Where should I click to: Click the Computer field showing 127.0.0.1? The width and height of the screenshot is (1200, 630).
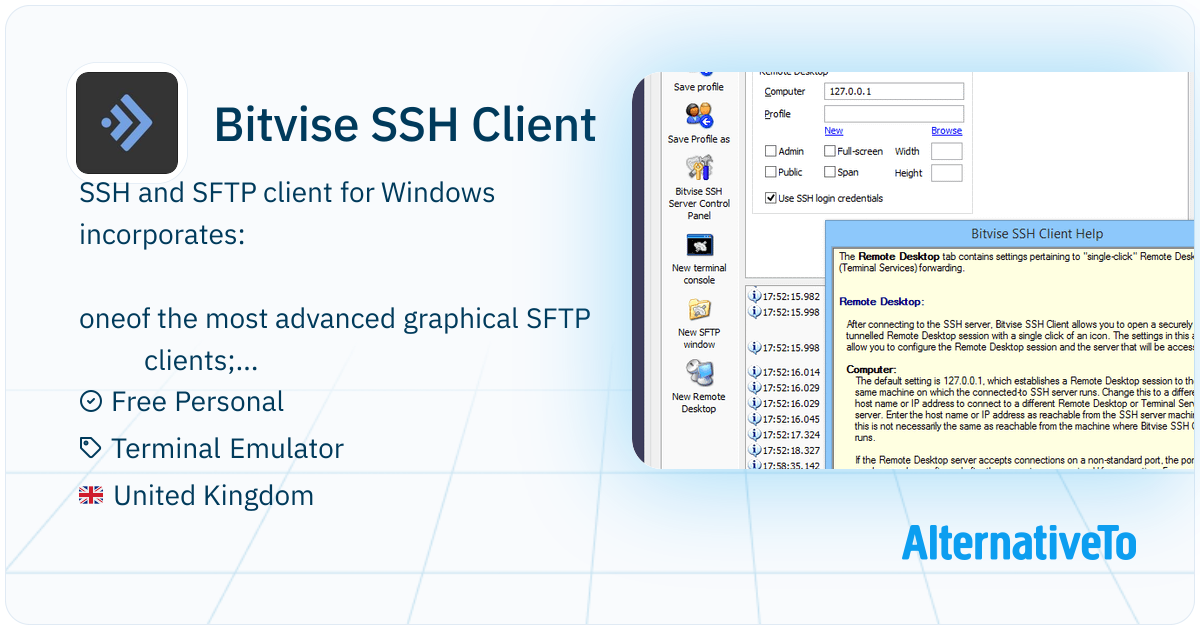pyautogui.click(x=893, y=91)
